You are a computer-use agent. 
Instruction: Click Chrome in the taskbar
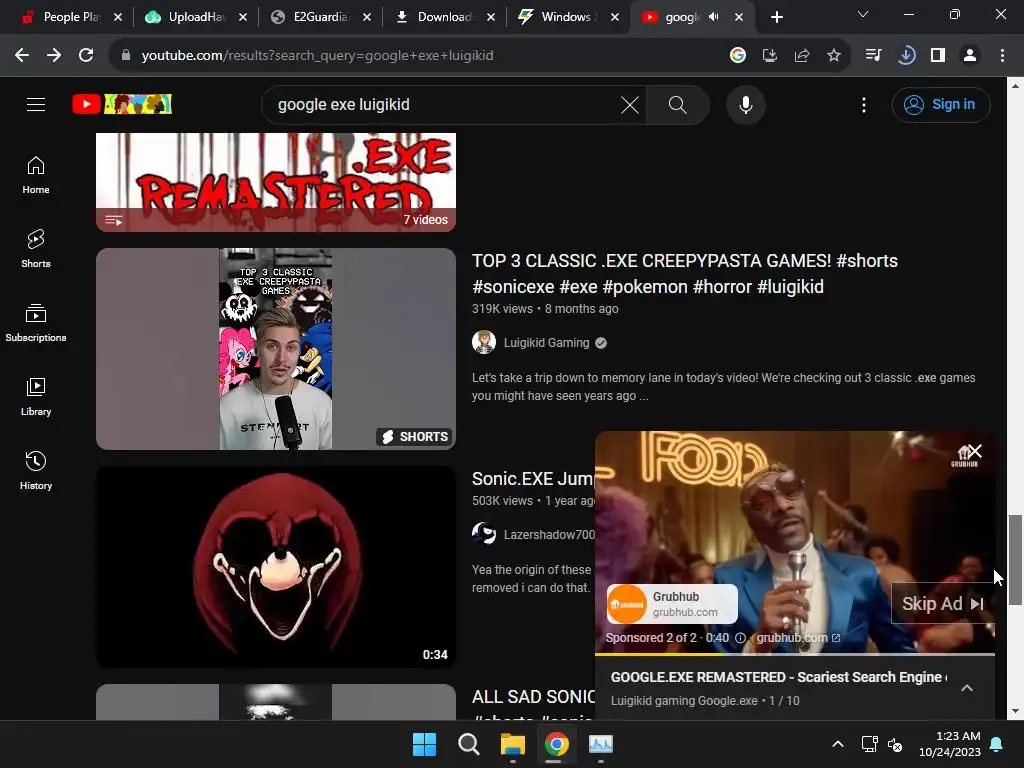[556, 744]
